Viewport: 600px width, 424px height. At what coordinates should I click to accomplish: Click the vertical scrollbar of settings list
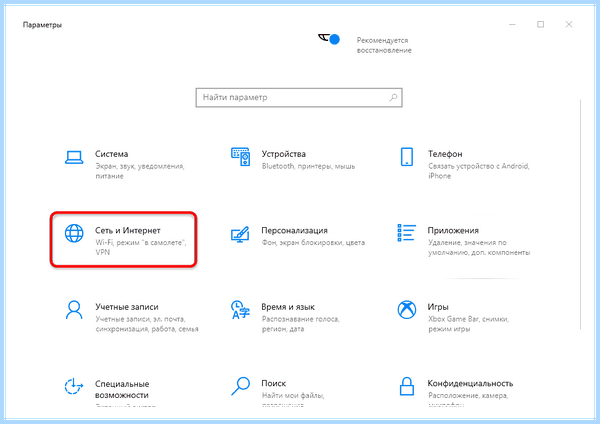pyautogui.click(x=580, y=214)
